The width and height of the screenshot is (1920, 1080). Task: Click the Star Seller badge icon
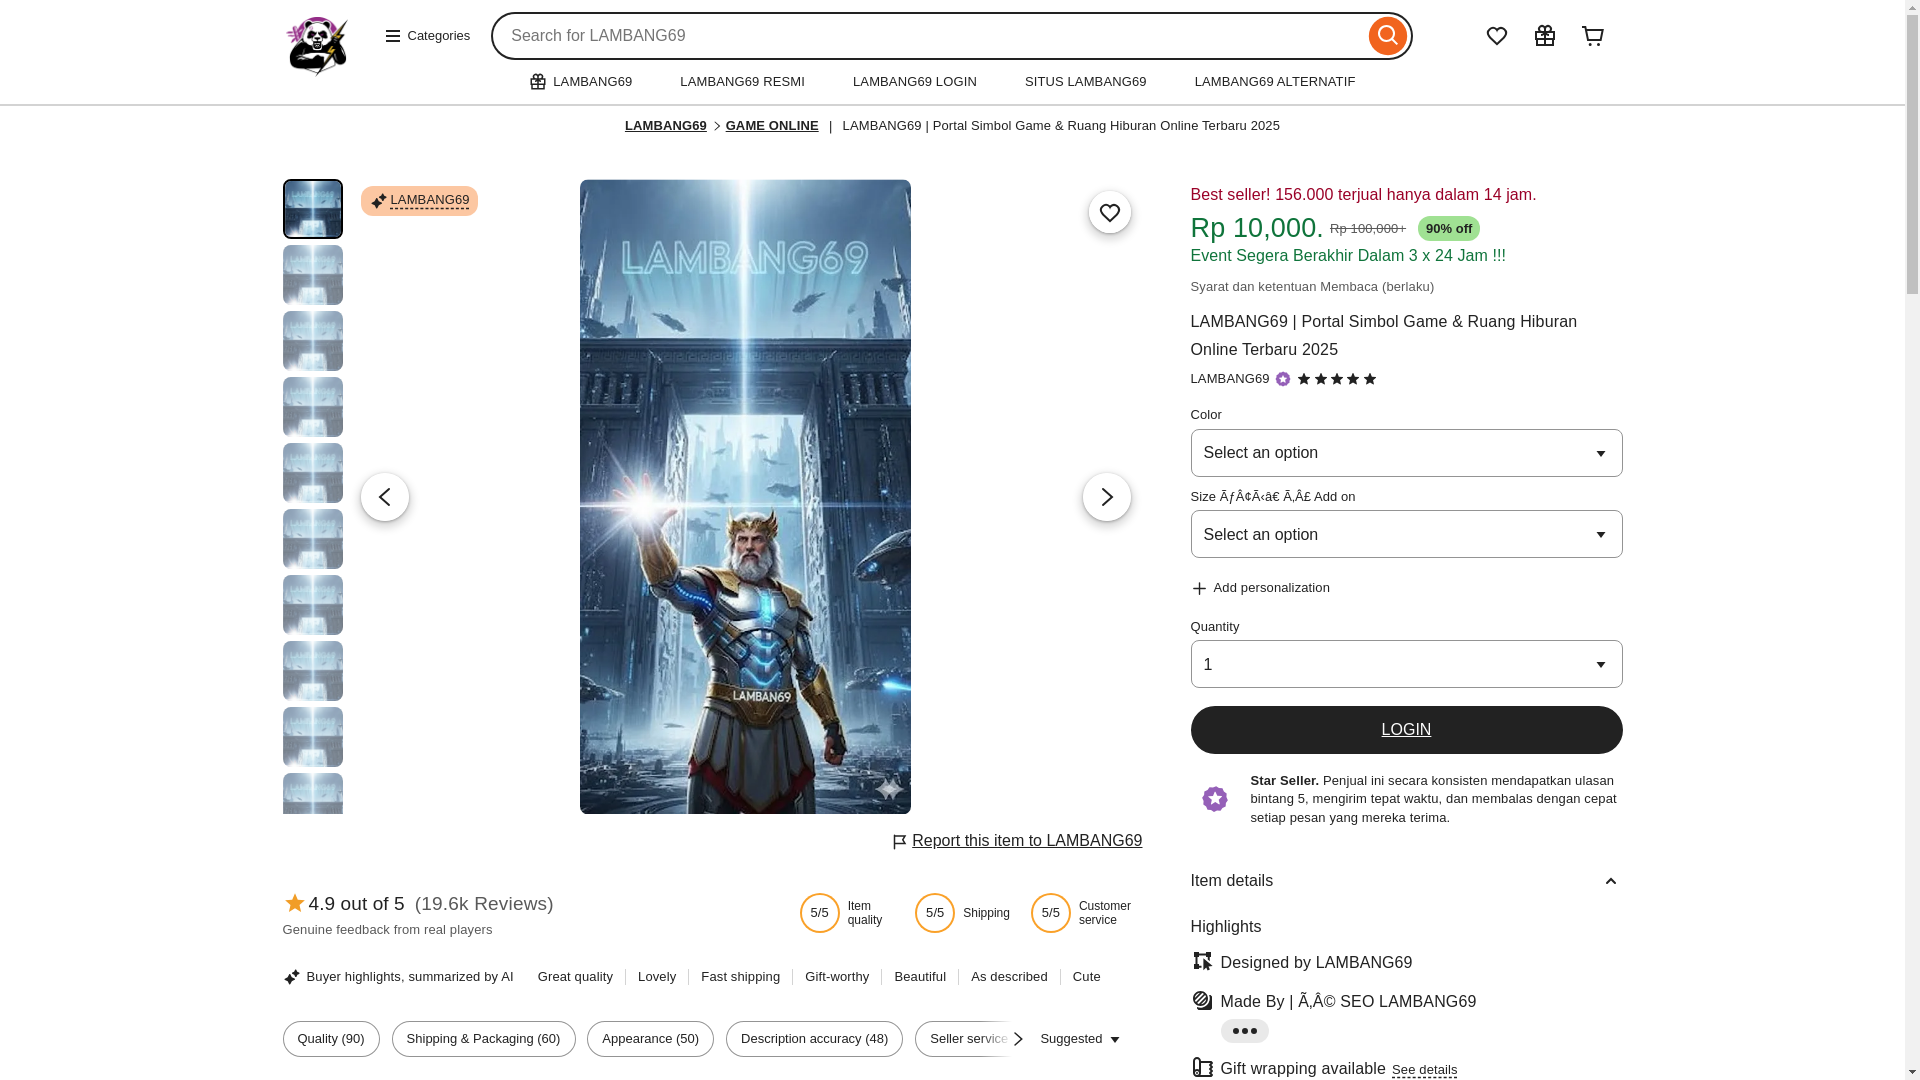1214,799
